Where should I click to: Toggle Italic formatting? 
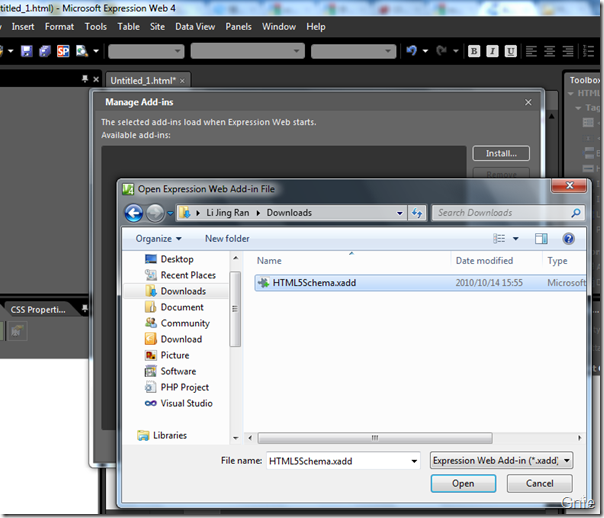492,51
